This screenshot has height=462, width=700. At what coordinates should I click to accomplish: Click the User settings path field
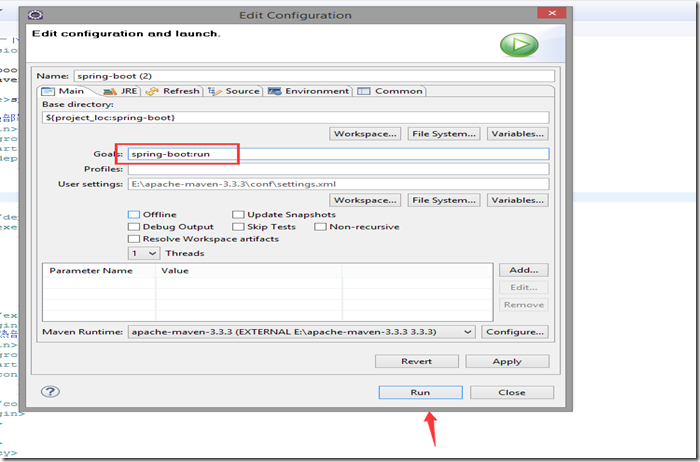coord(338,184)
